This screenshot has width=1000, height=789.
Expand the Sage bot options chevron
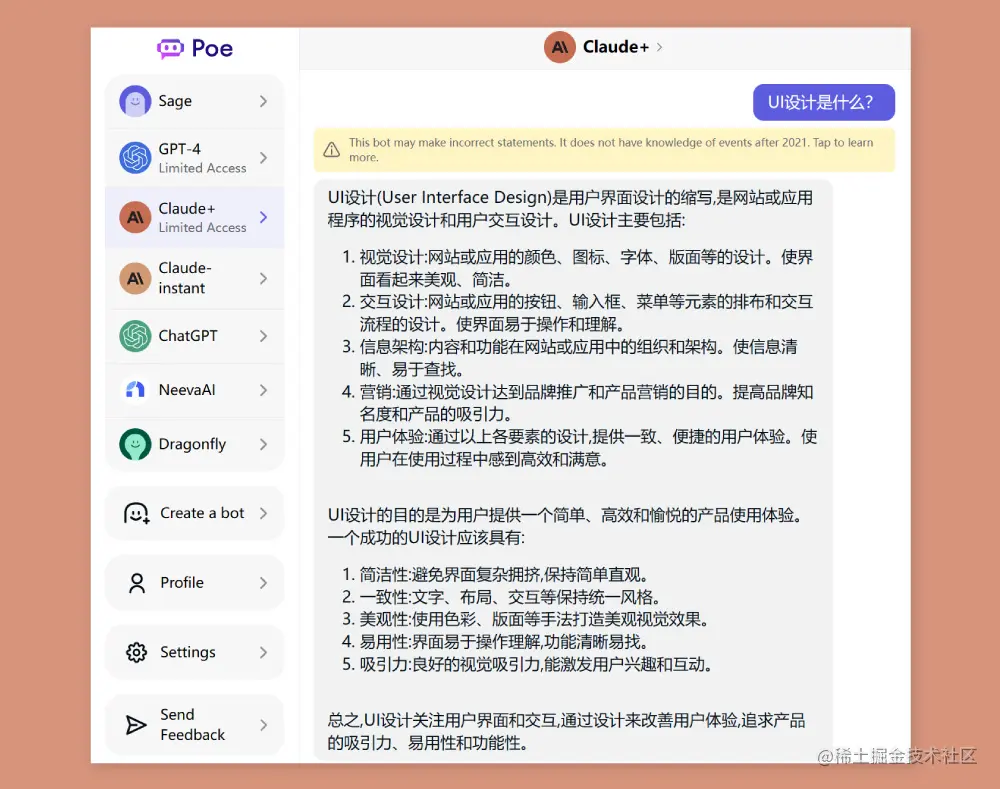tap(262, 101)
